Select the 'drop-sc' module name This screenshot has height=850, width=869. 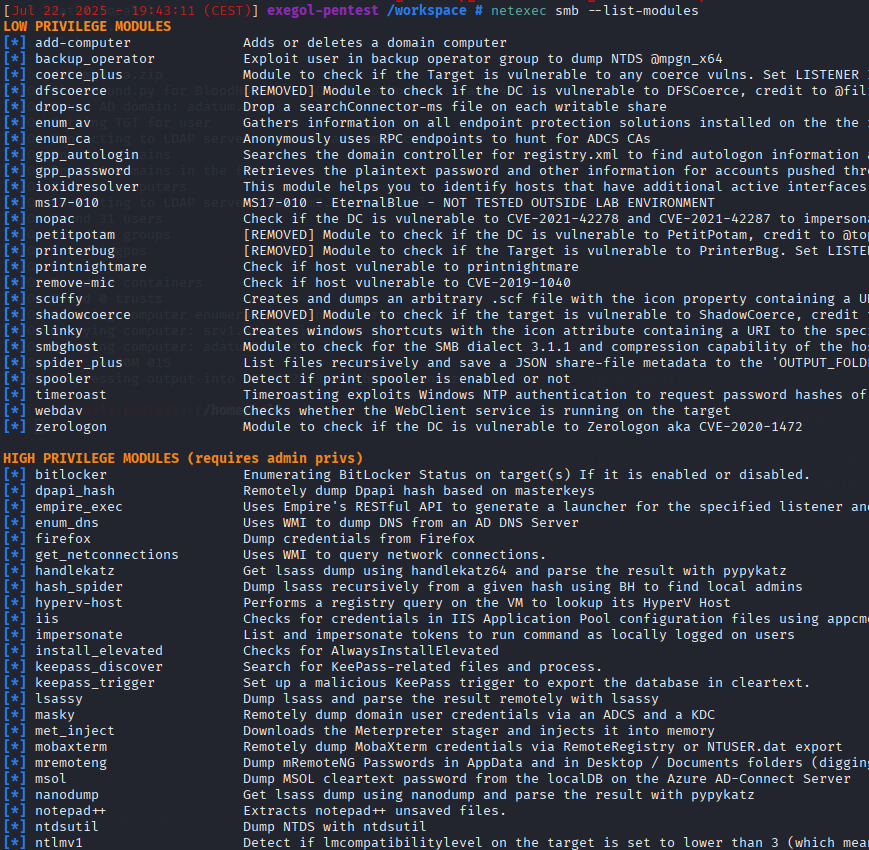tap(63, 107)
